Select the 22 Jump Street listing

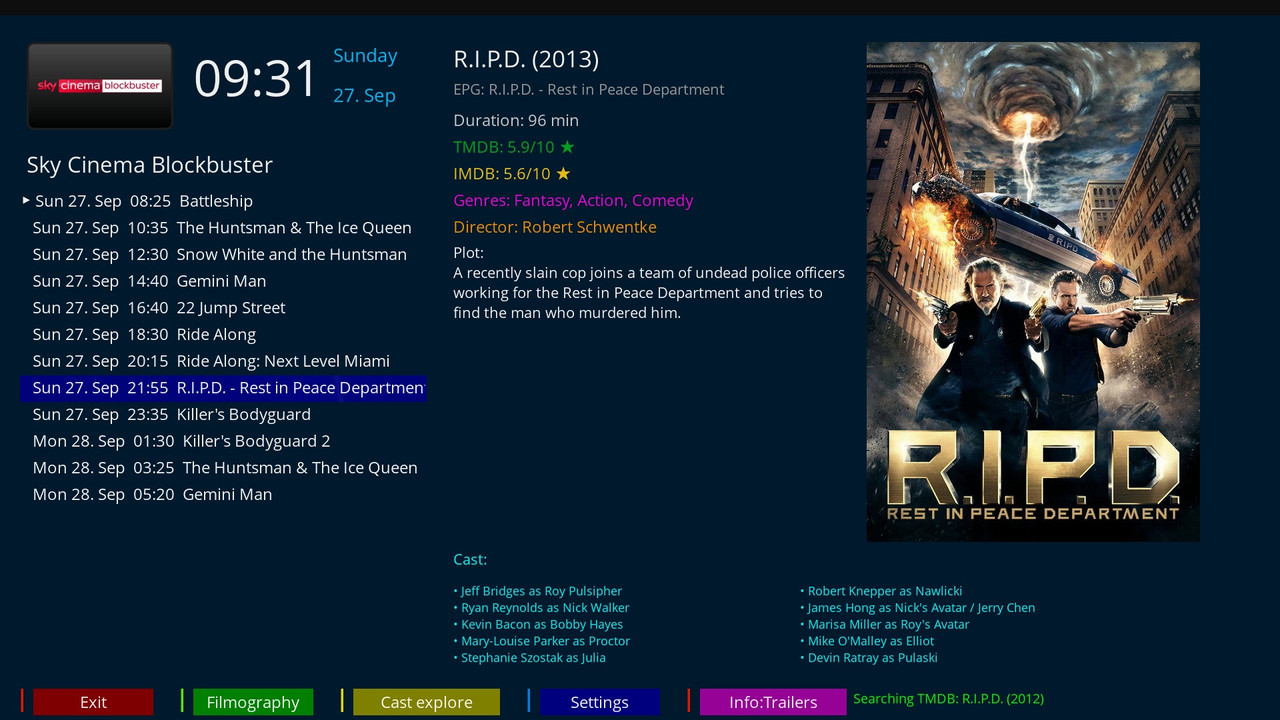click(x=223, y=308)
